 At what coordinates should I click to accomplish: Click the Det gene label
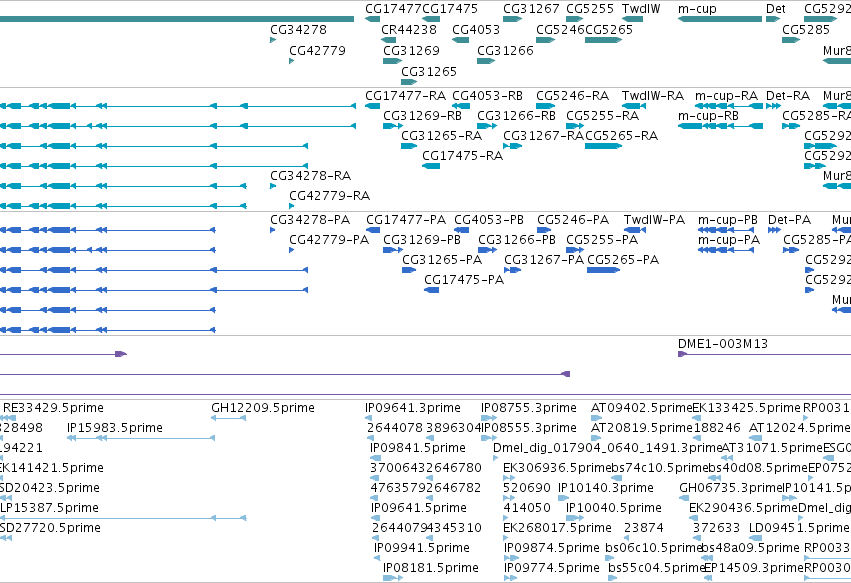(x=776, y=9)
